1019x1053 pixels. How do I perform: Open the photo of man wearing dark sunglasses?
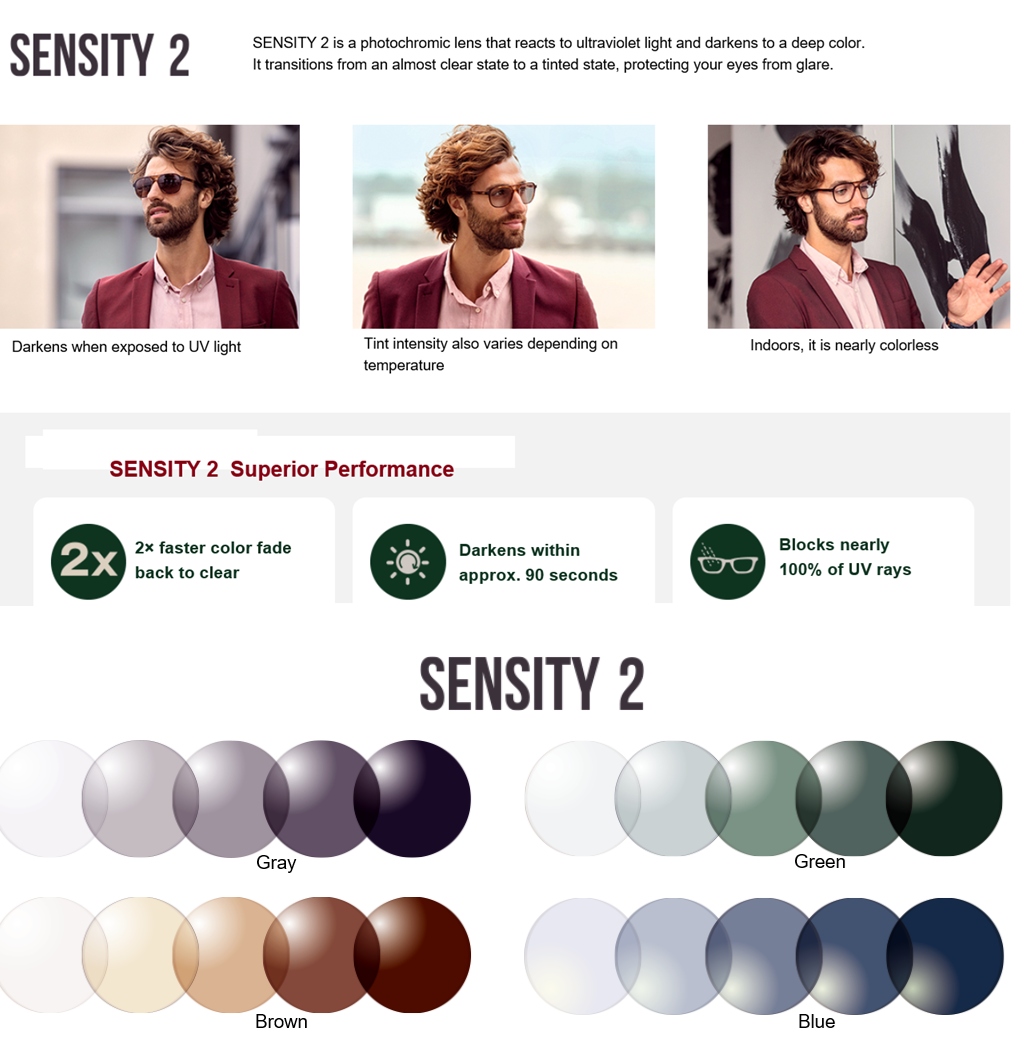tap(150, 226)
